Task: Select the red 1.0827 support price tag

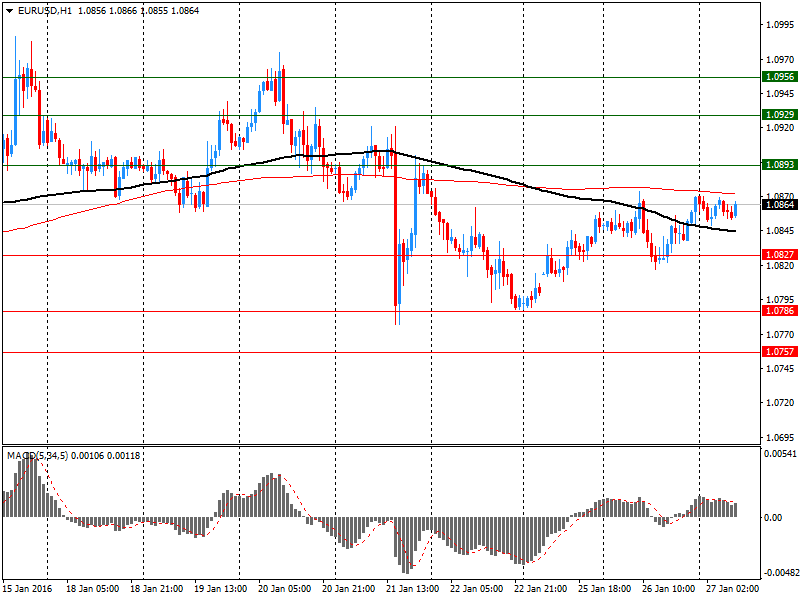Action: click(779, 255)
